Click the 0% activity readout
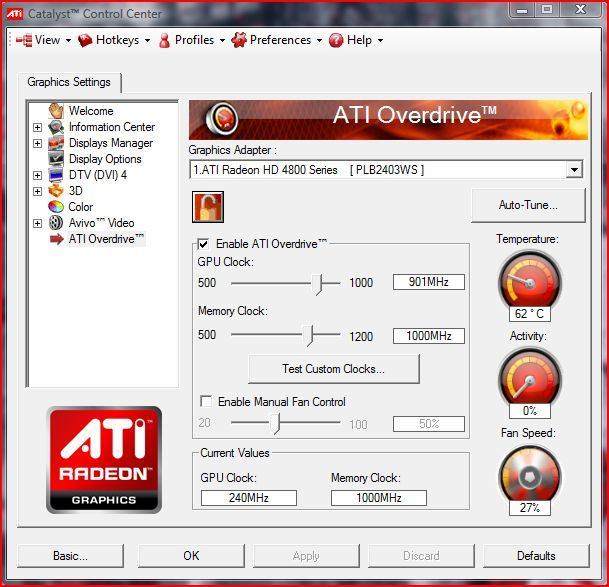Screen dimensions: 609x587 click(x=529, y=411)
